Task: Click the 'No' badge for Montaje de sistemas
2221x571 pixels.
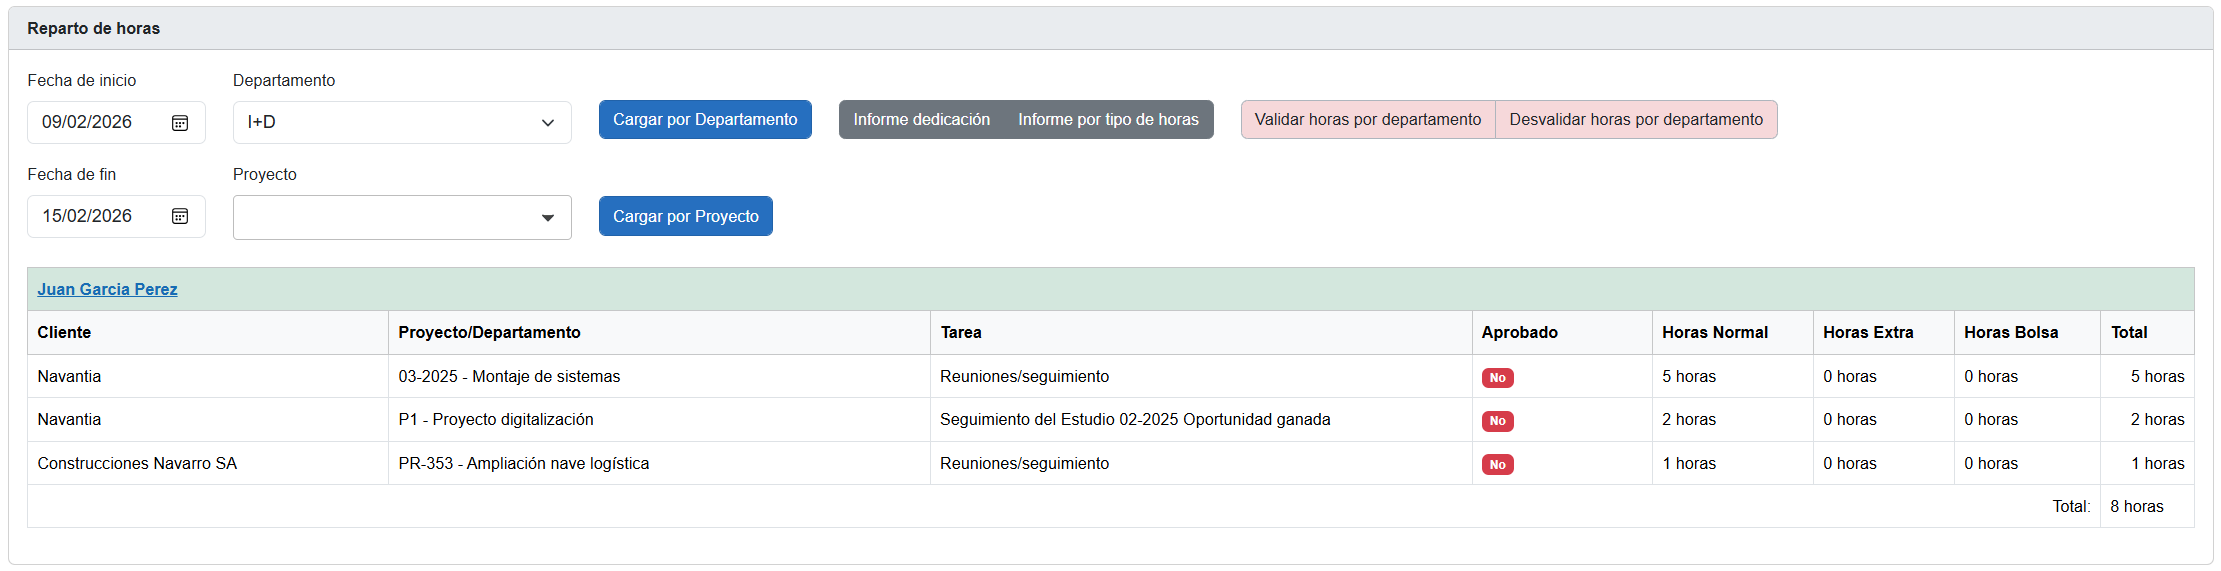Action: click(x=1497, y=378)
